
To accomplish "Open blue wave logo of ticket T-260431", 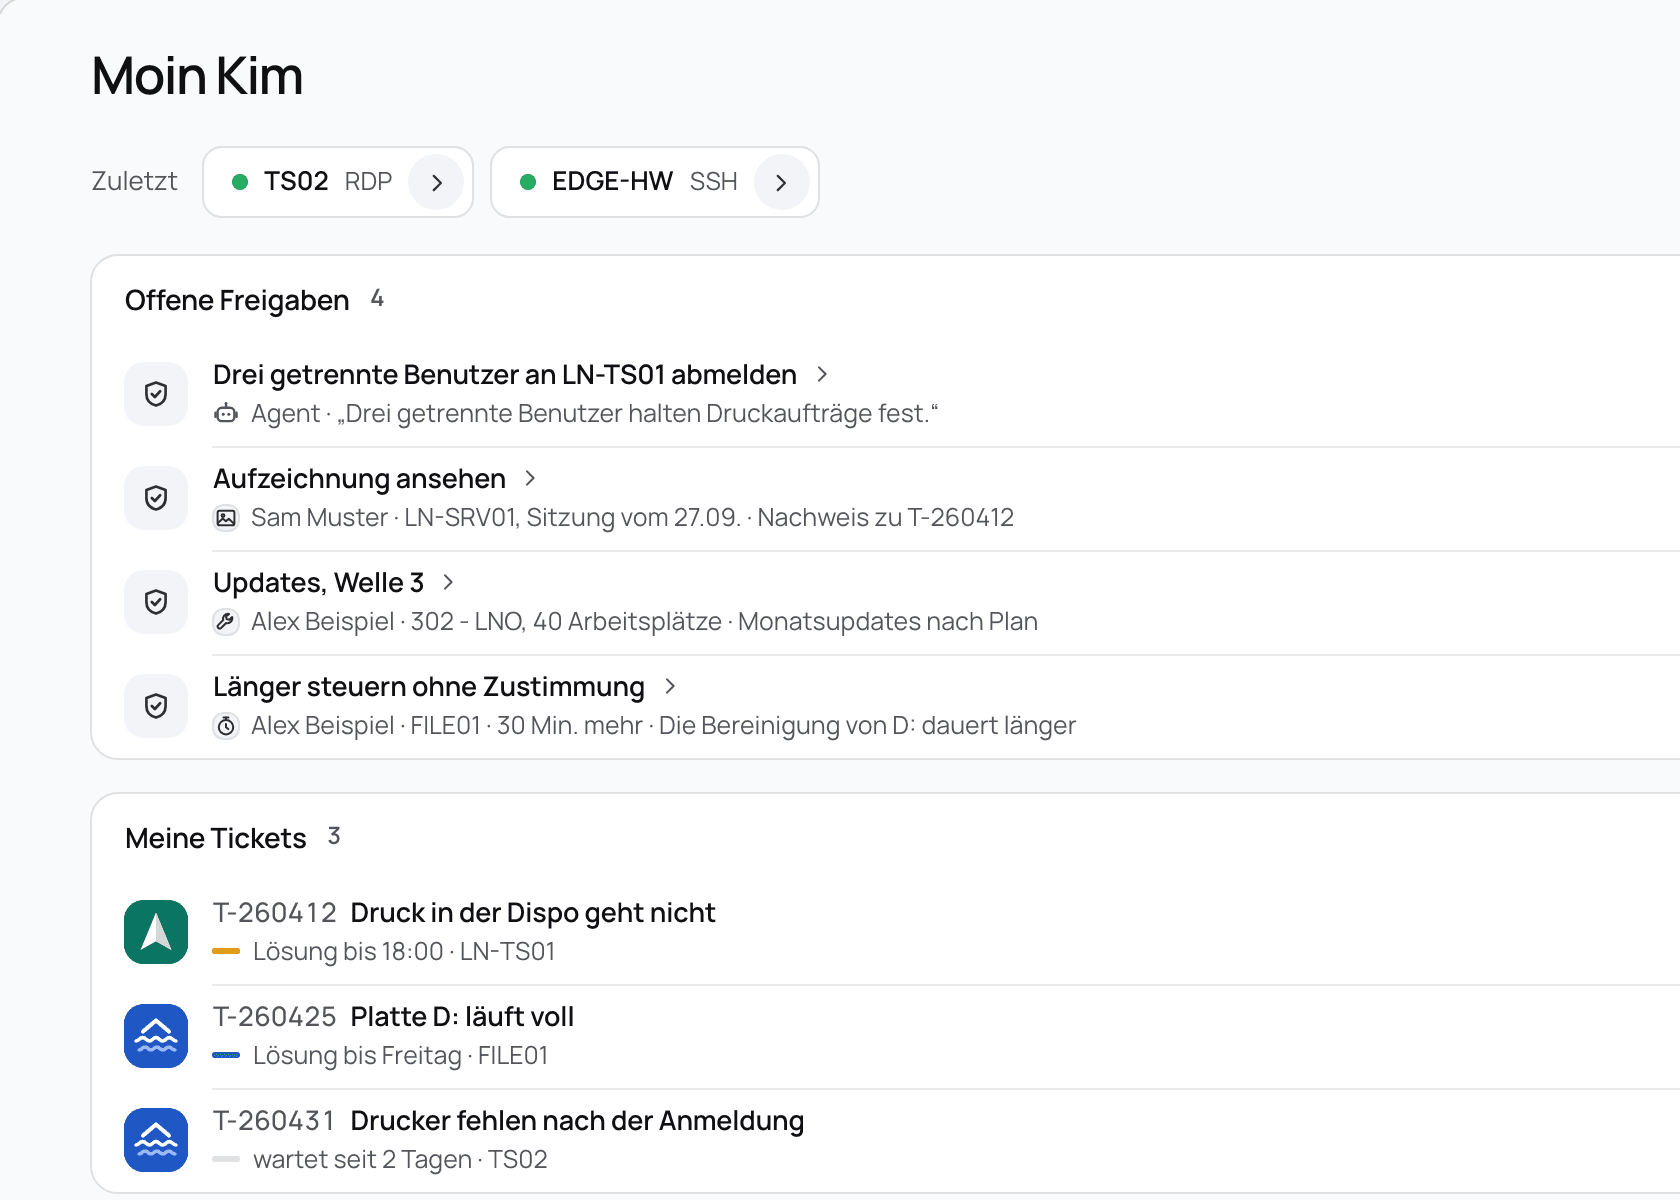I will 156,1140.
